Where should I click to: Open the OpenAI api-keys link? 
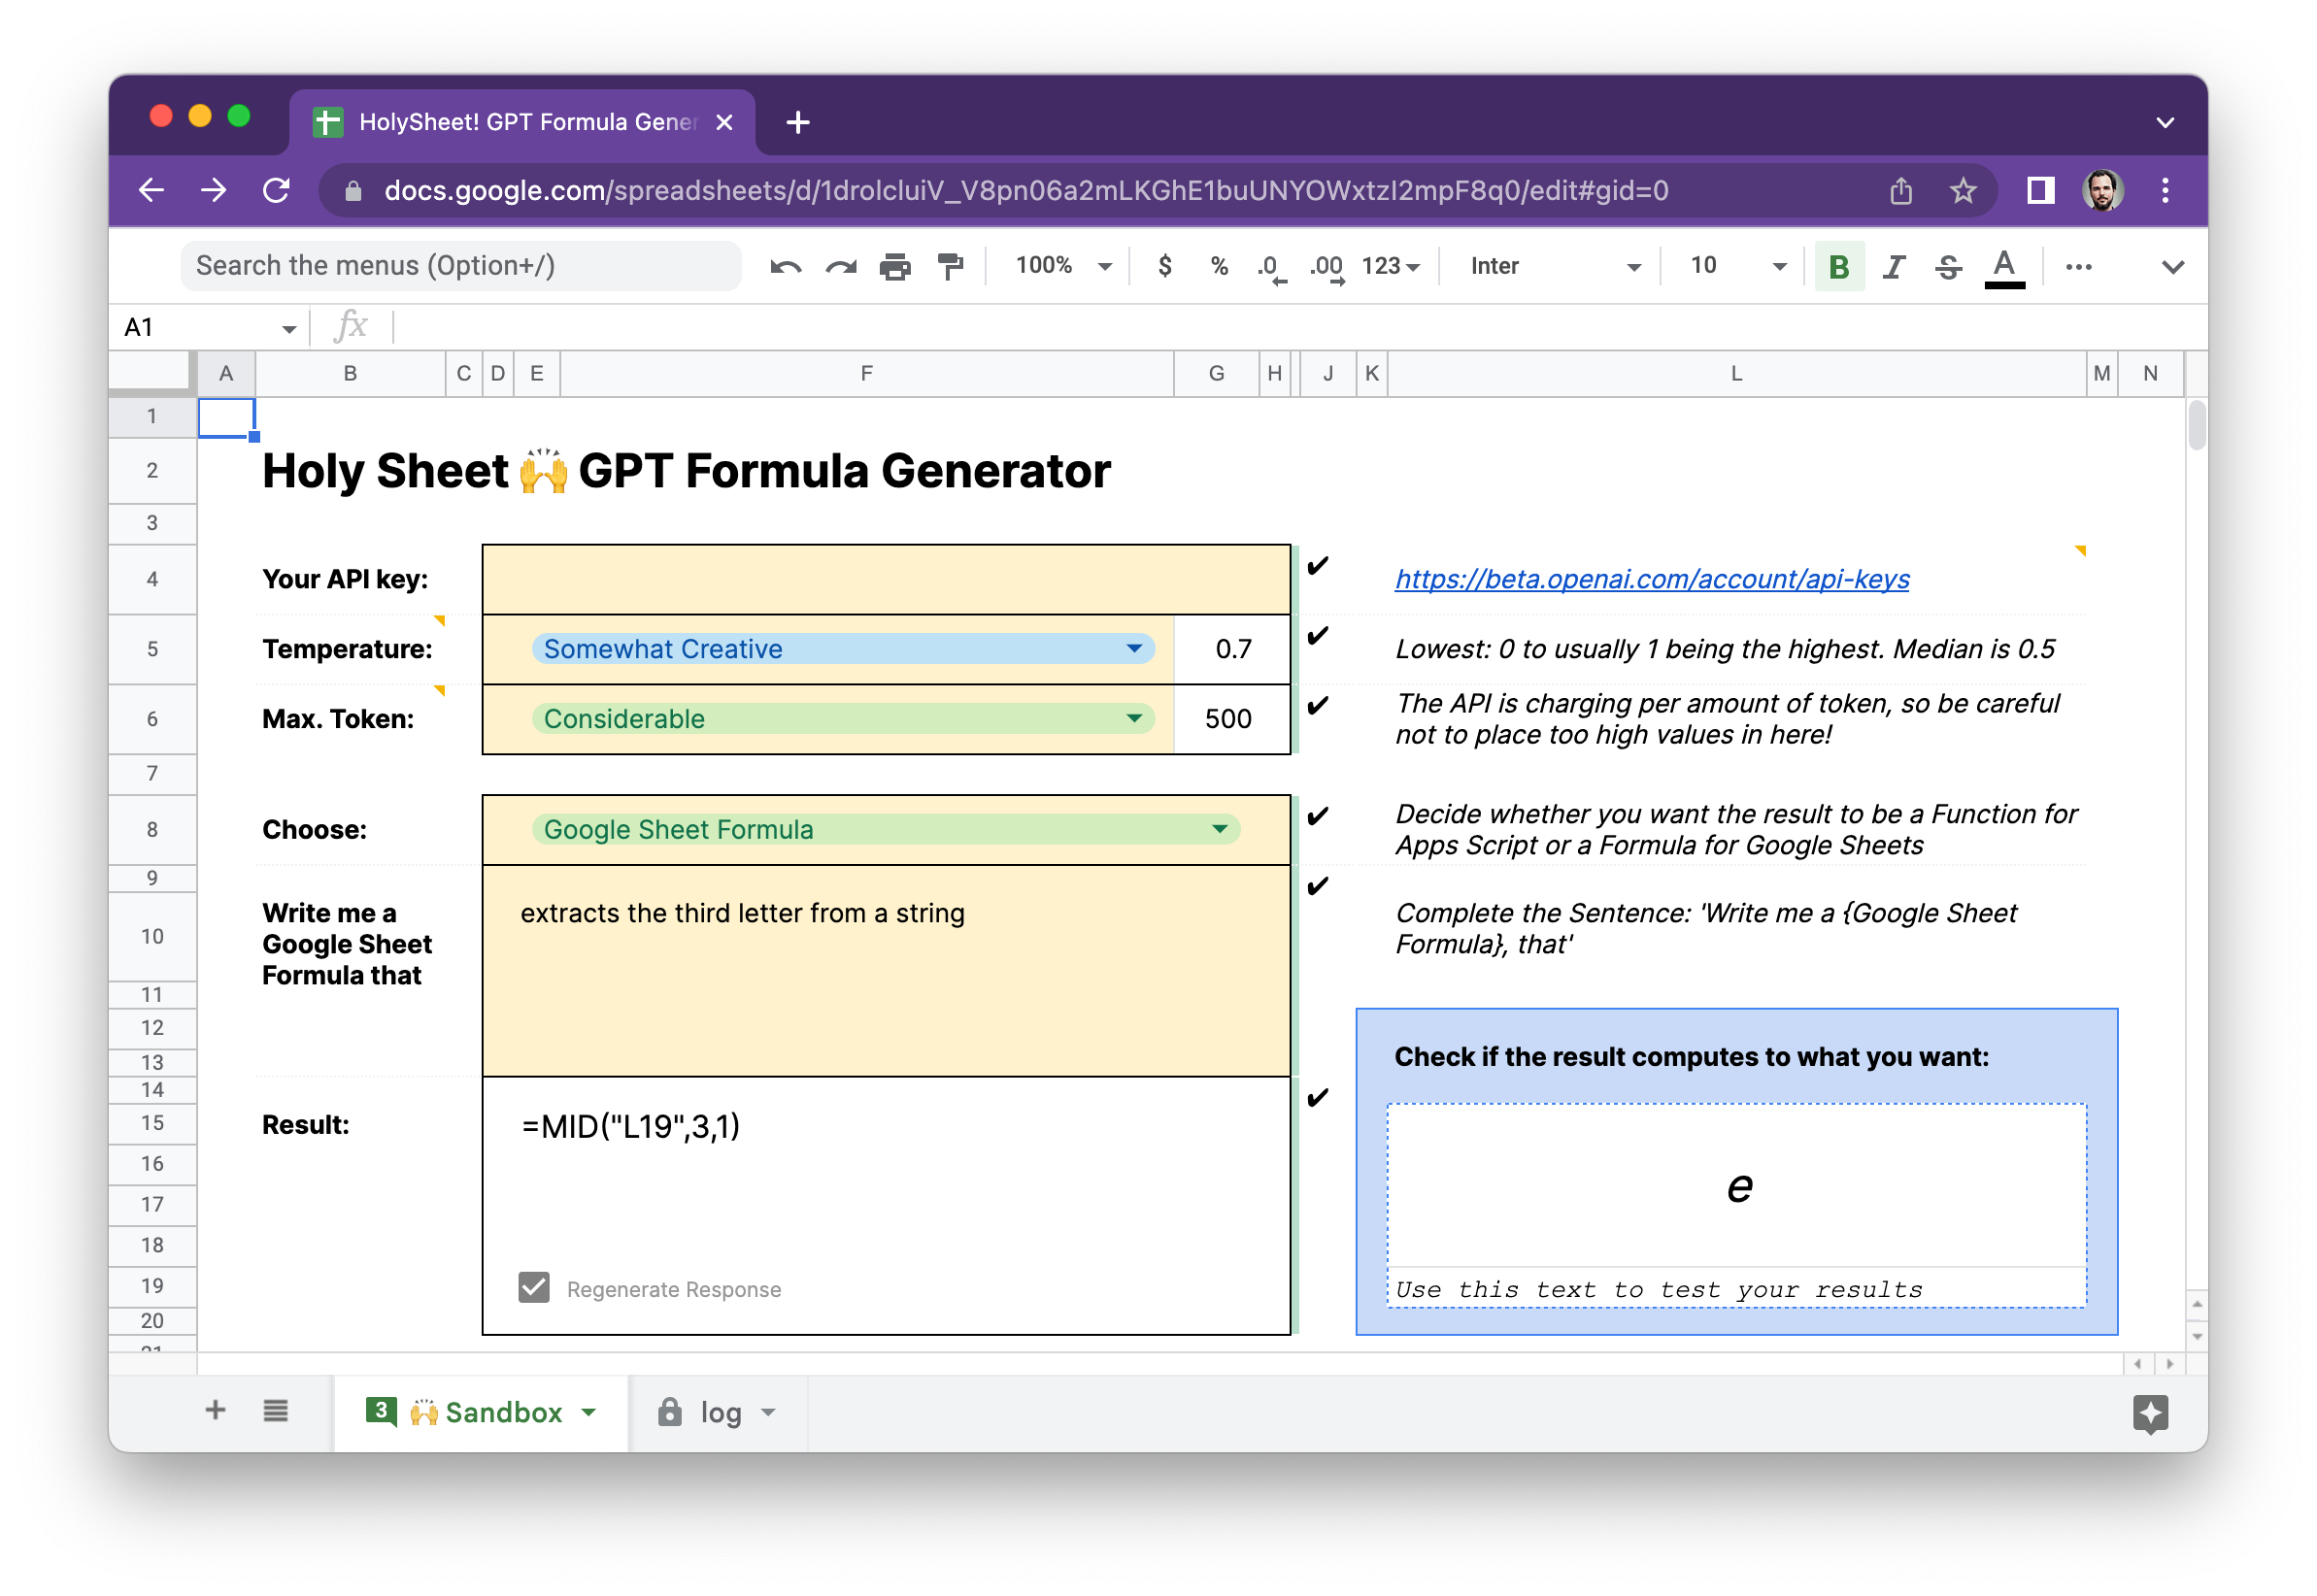pyautogui.click(x=1651, y=579)
